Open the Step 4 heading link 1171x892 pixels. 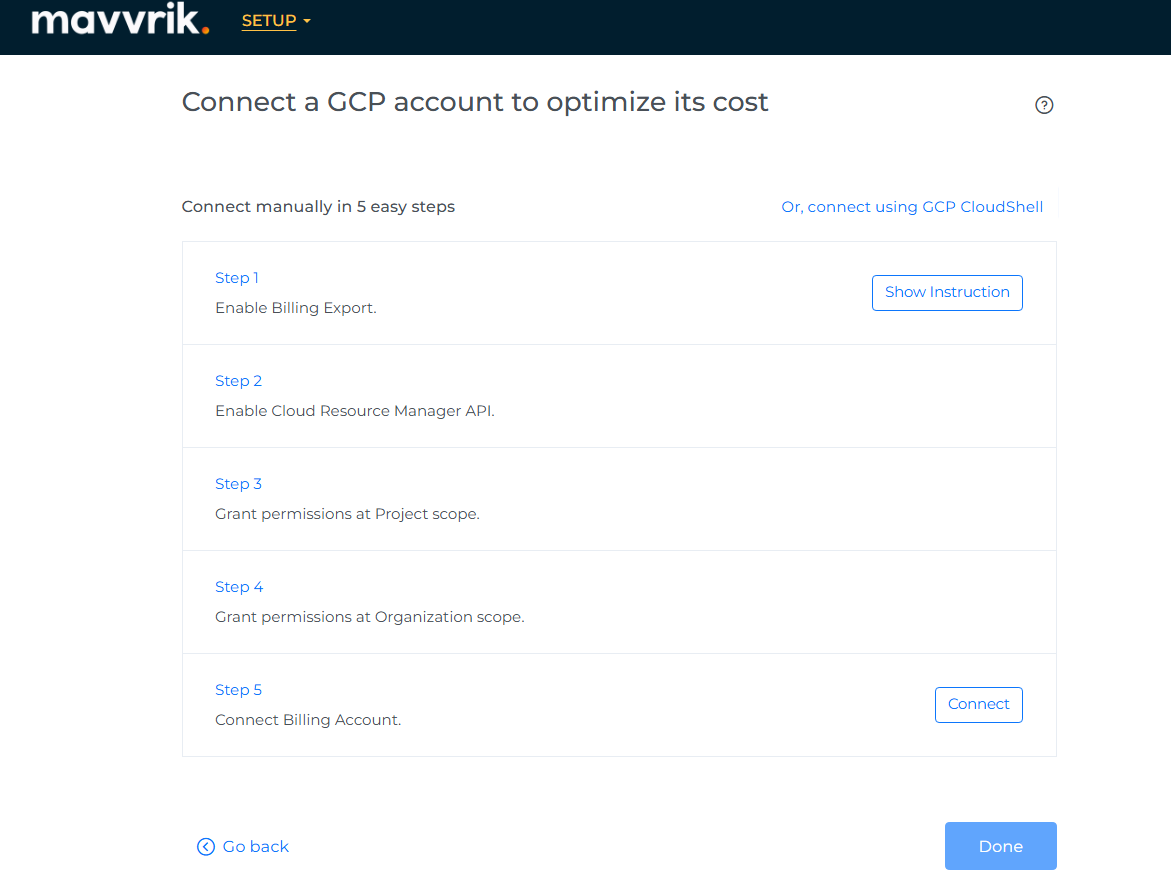coord(239,587)
